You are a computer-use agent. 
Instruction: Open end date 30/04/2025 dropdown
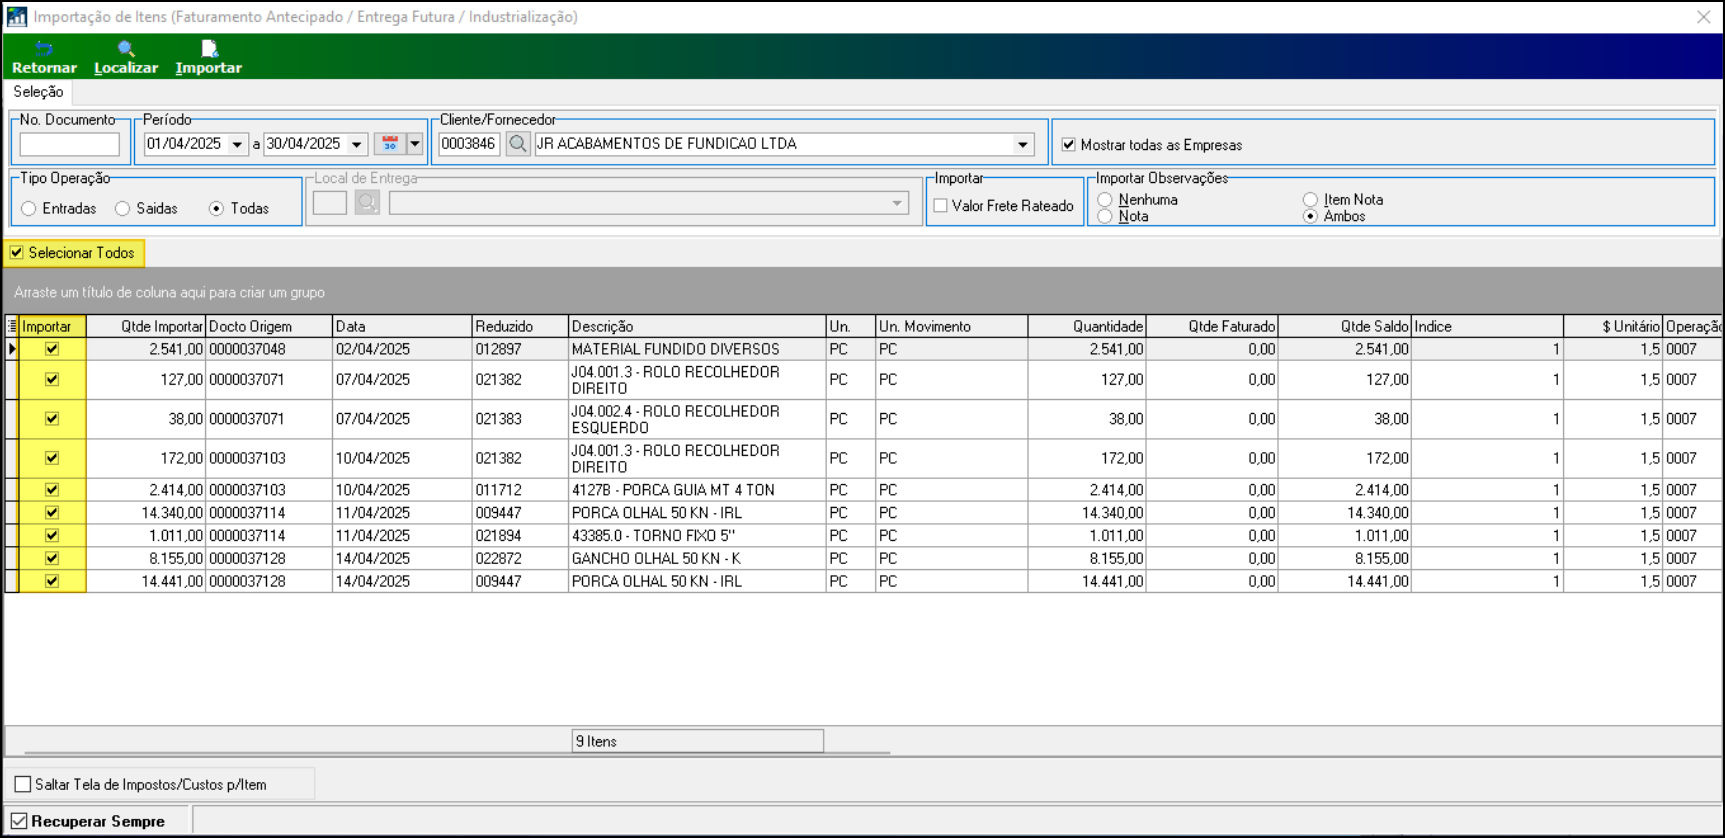tap(356, 144)
